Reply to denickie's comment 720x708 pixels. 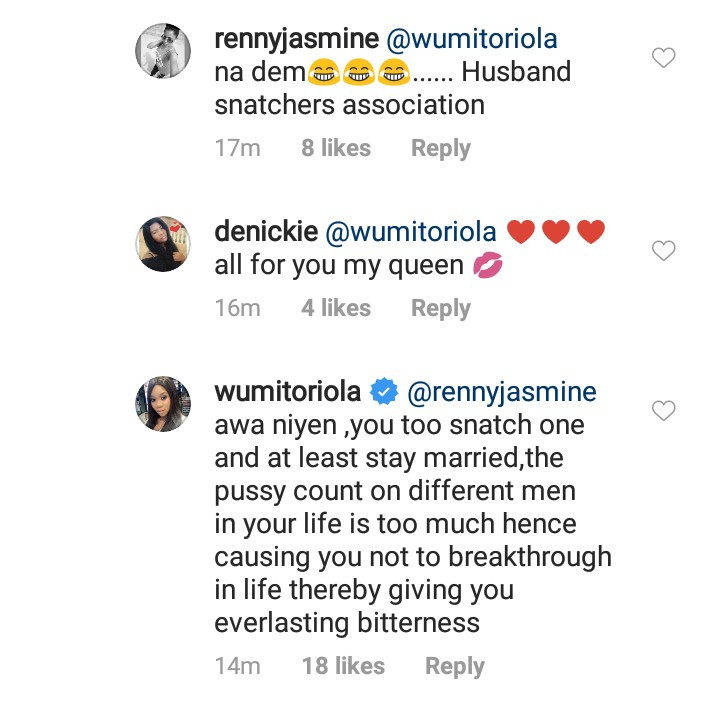[x=440, y=308]
